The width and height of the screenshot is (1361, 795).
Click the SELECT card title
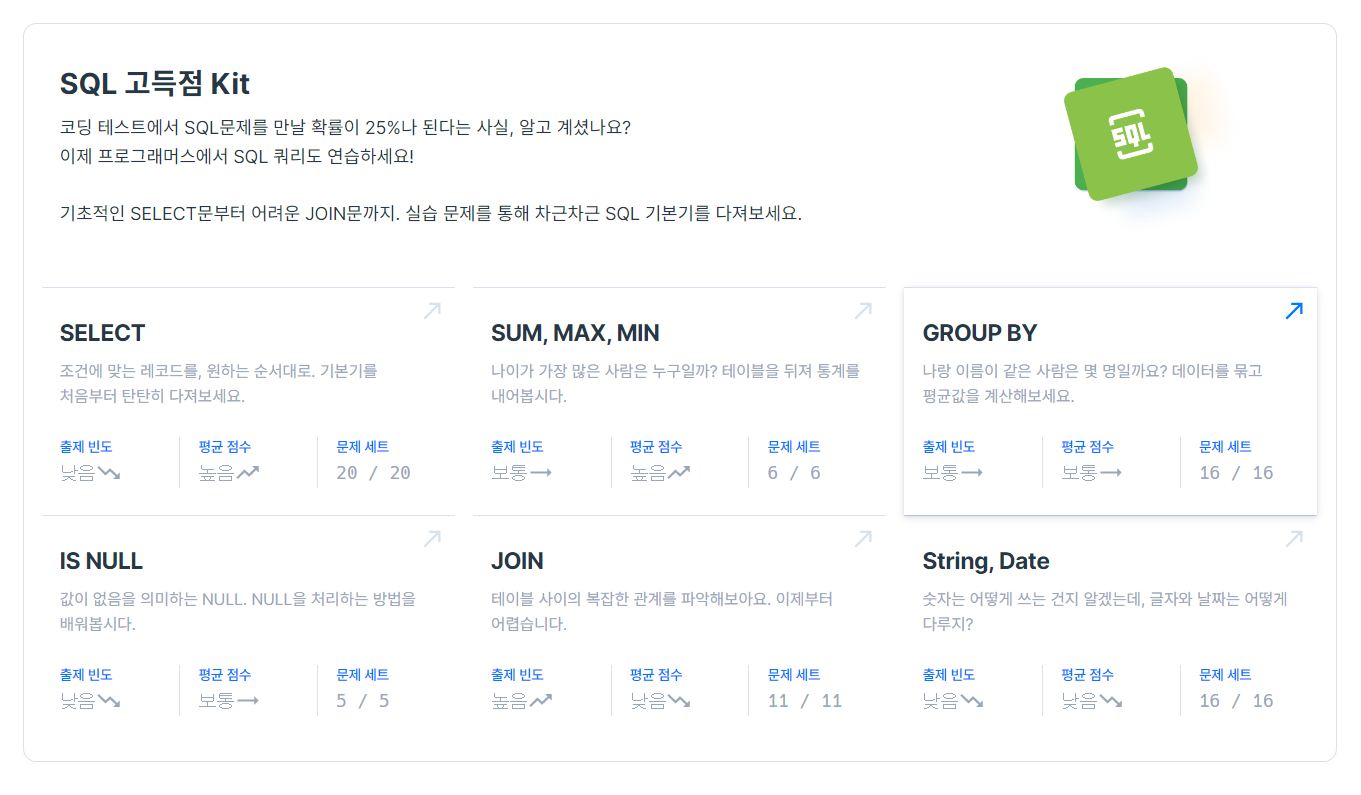(102, 333)
